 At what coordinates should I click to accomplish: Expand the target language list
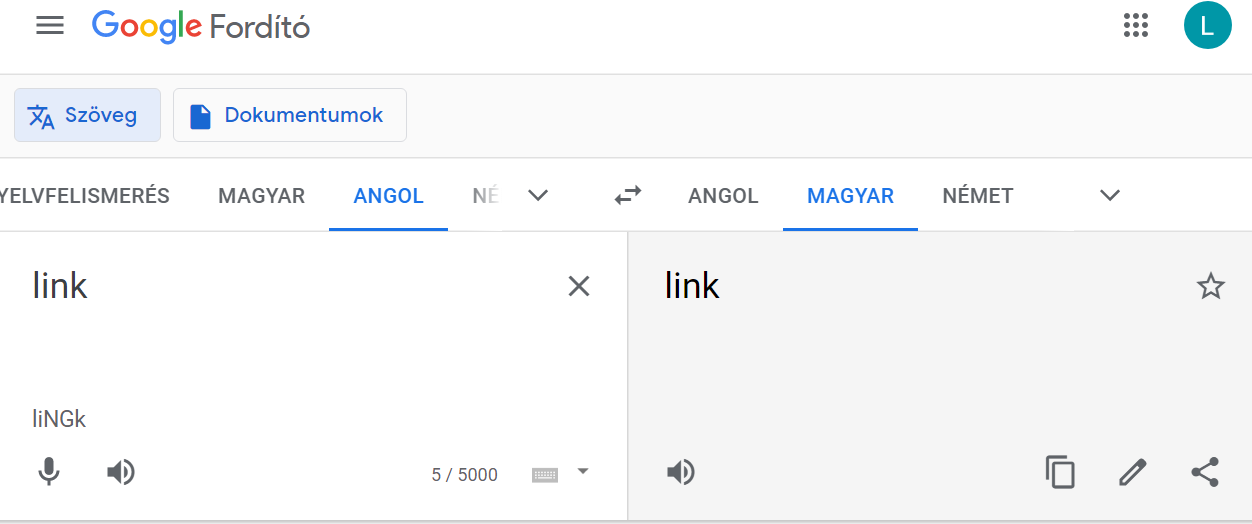1110,196
